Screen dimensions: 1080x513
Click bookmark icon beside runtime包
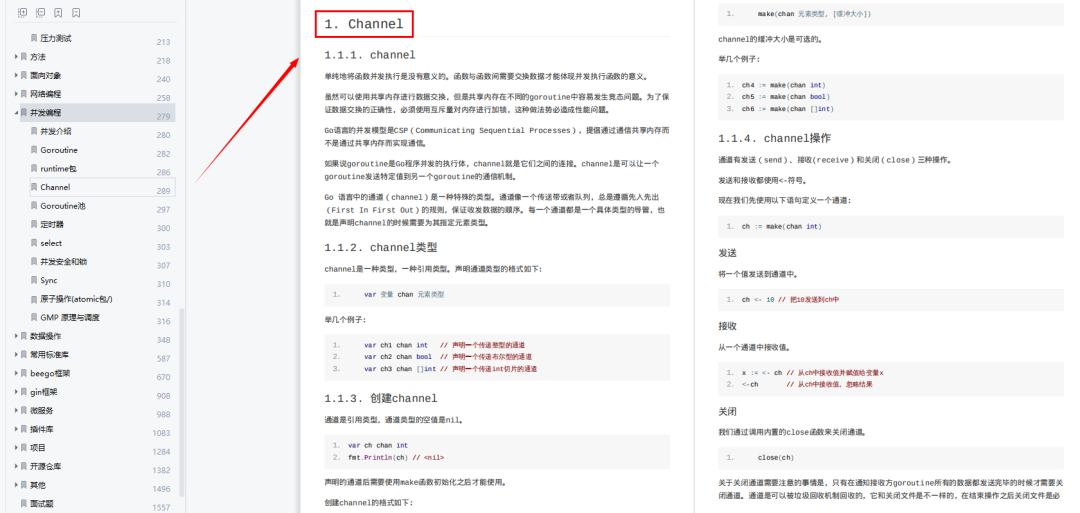34,169
